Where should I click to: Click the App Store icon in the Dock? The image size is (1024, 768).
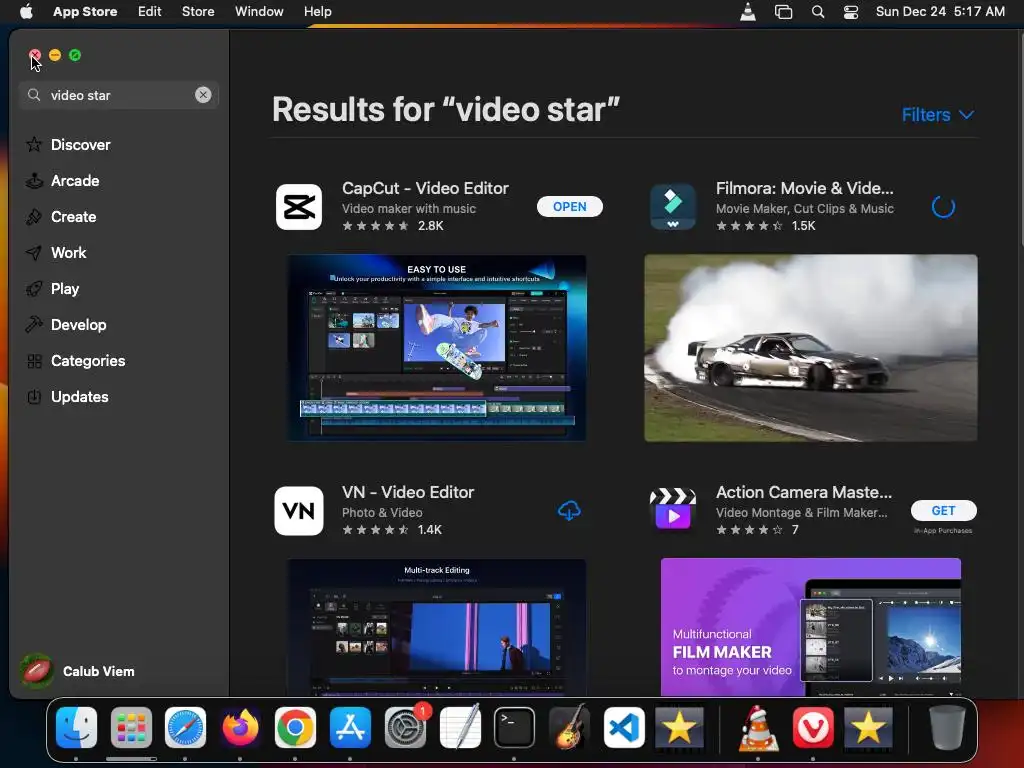350,727
